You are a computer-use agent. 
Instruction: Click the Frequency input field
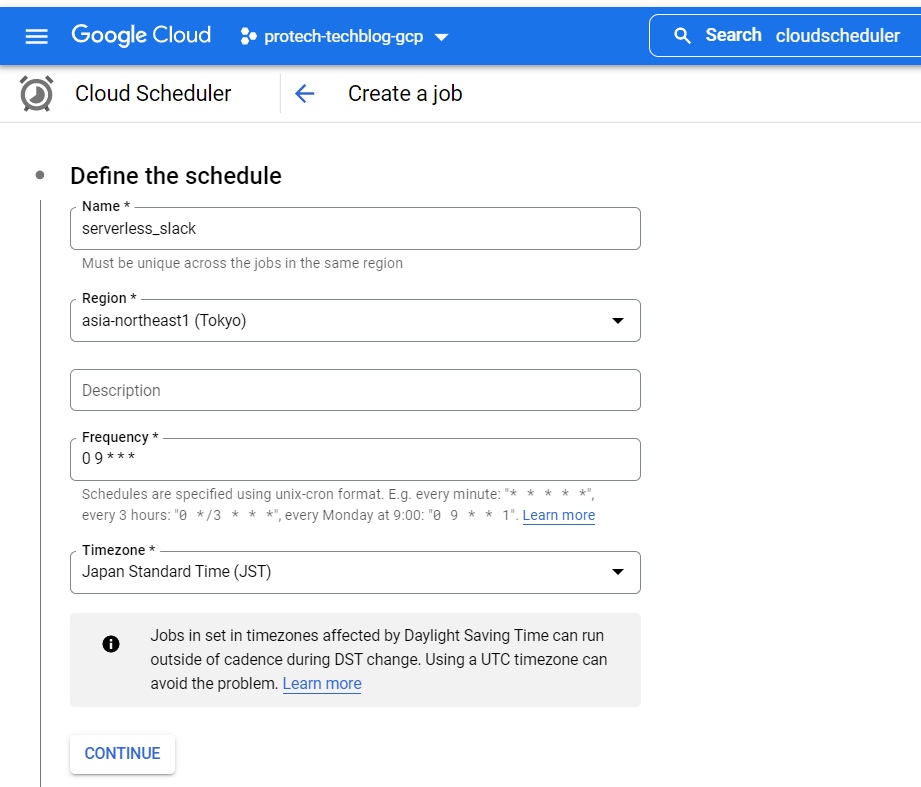click(355, 460)
